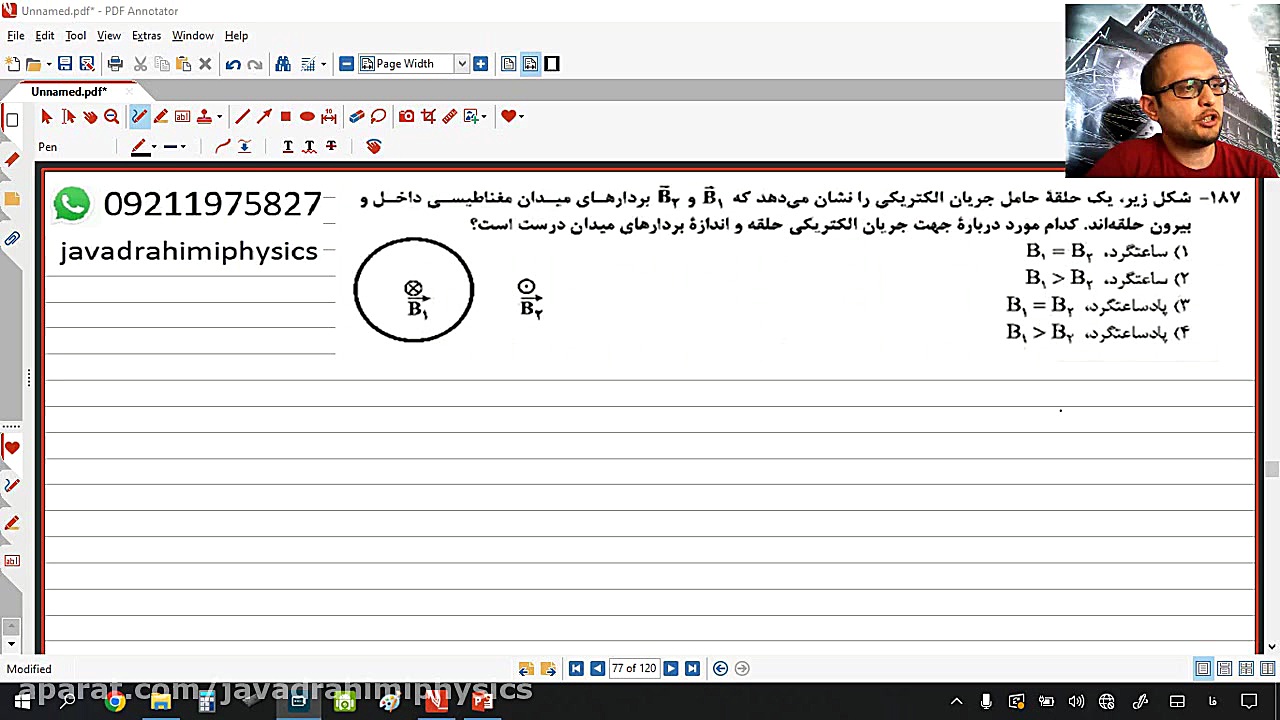Toggle full screen page view mode

pos(552,63)
